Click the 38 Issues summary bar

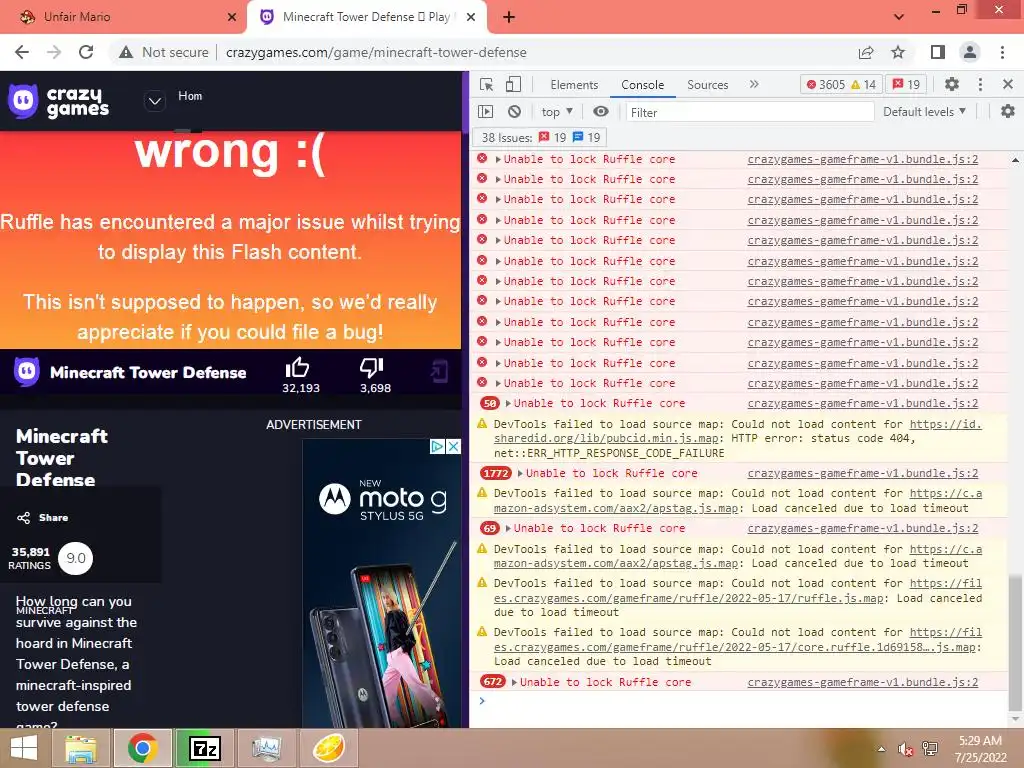(540, 137)
